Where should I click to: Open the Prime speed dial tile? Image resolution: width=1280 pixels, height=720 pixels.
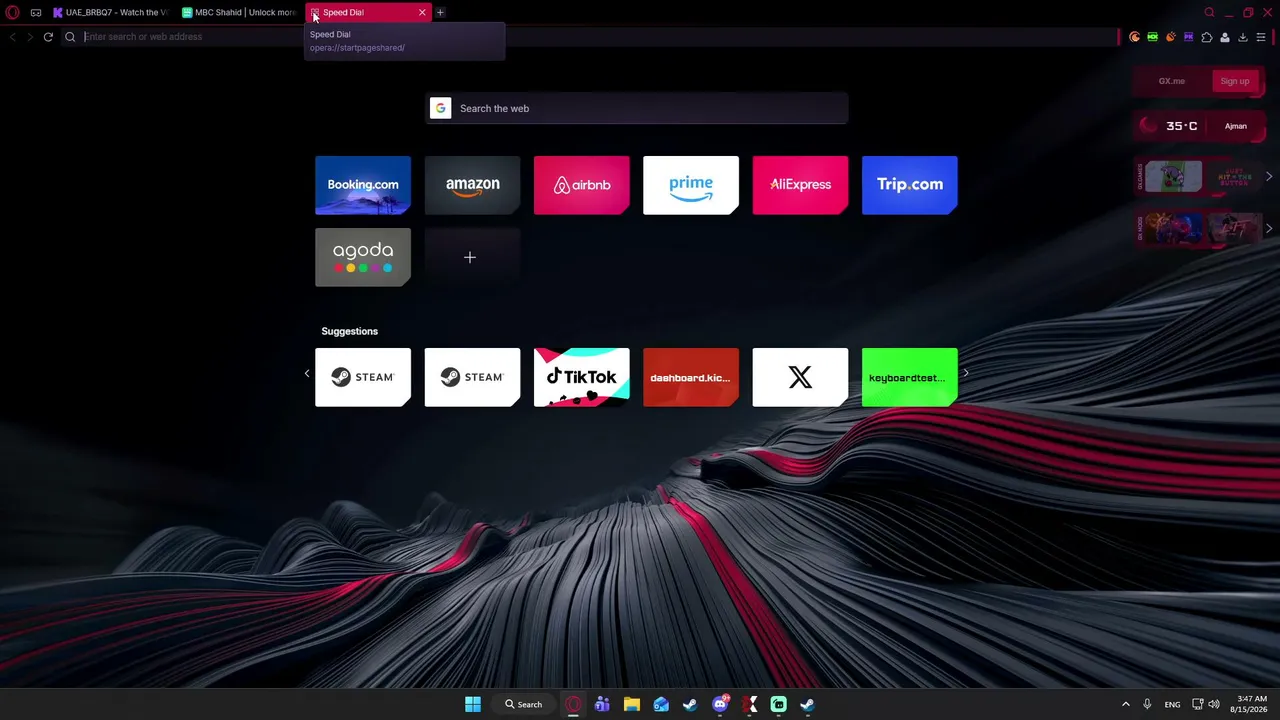click(691, 185)
